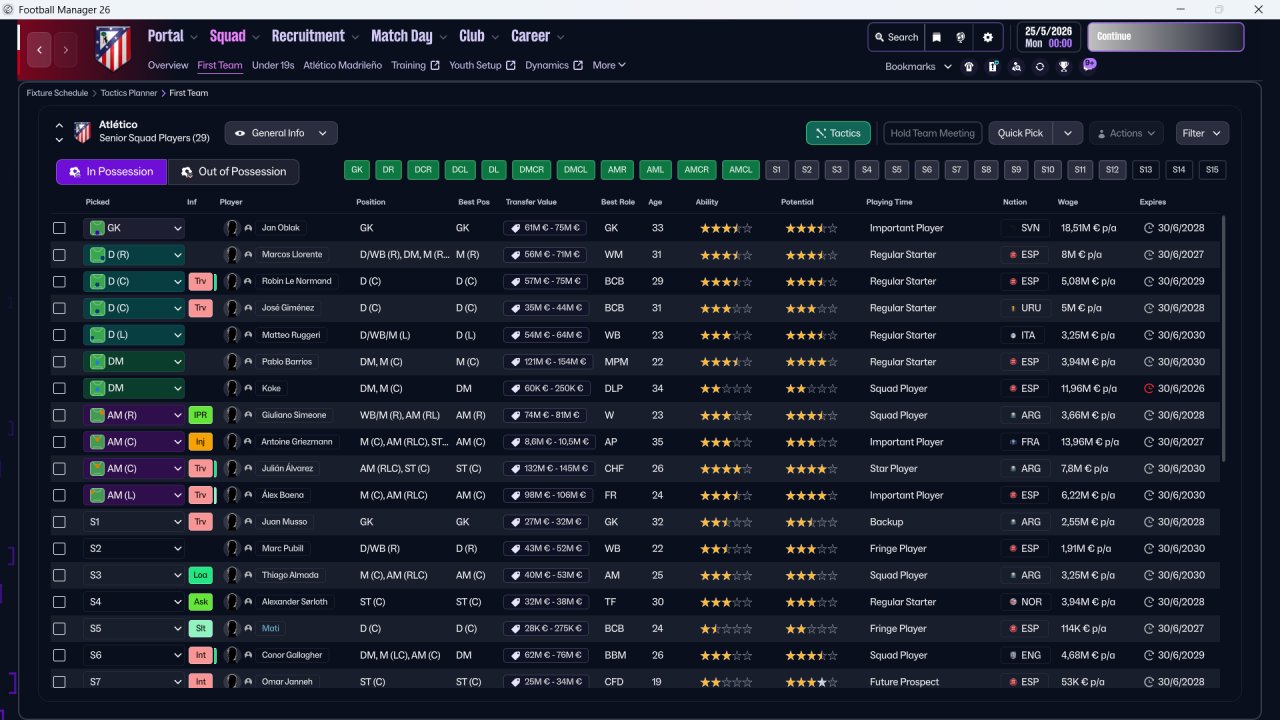Open settings via the gear icon
The image size is (1280, 720).
coord(988,37)
